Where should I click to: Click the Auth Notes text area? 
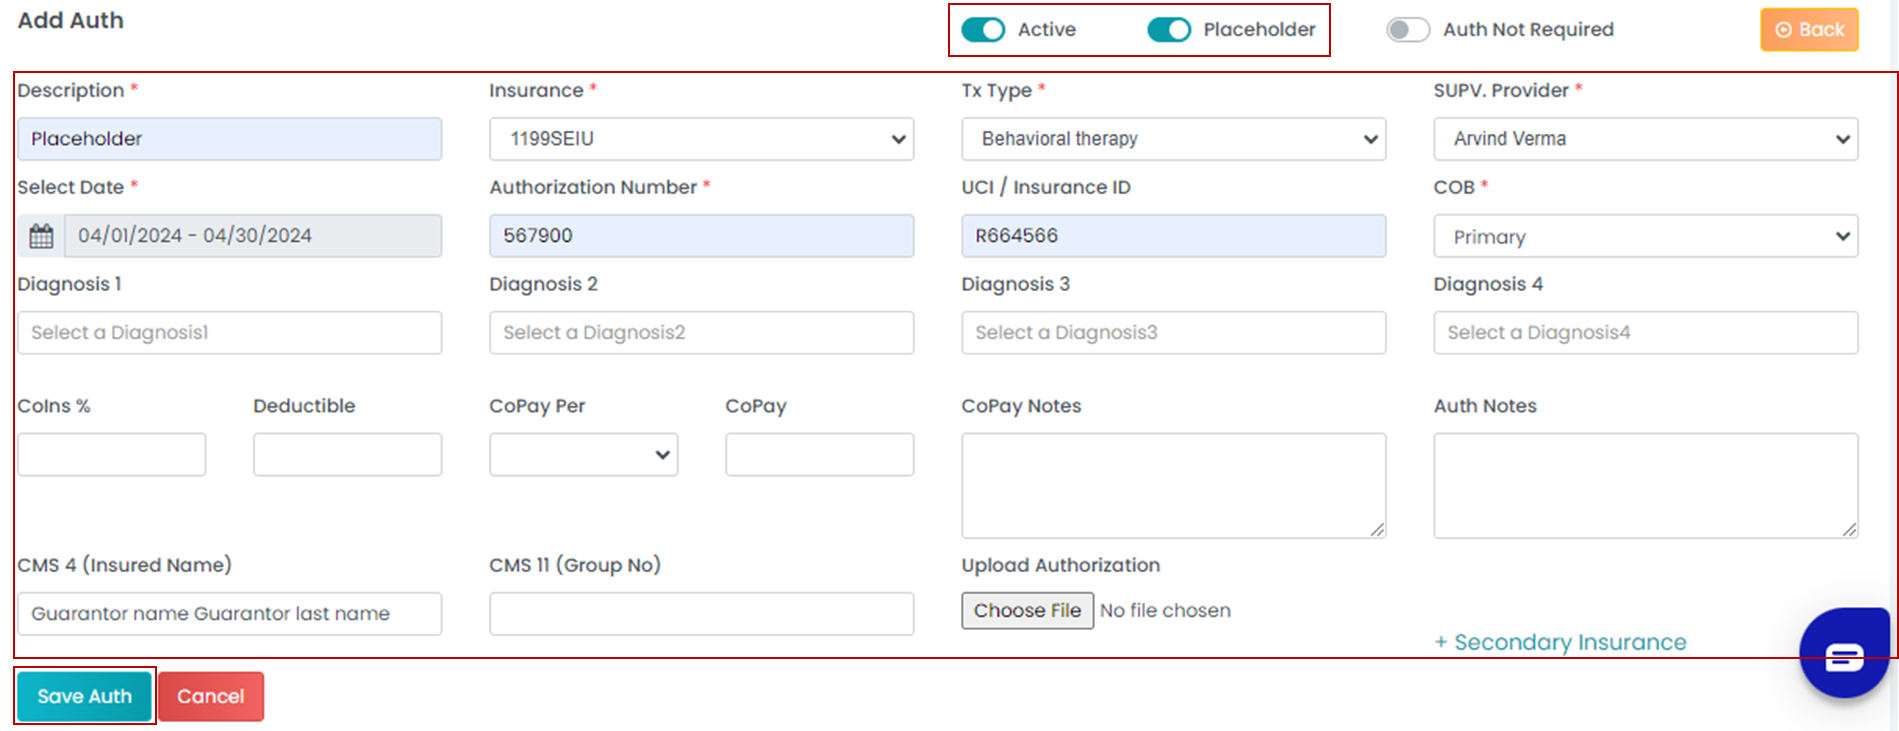point(1645,485)
